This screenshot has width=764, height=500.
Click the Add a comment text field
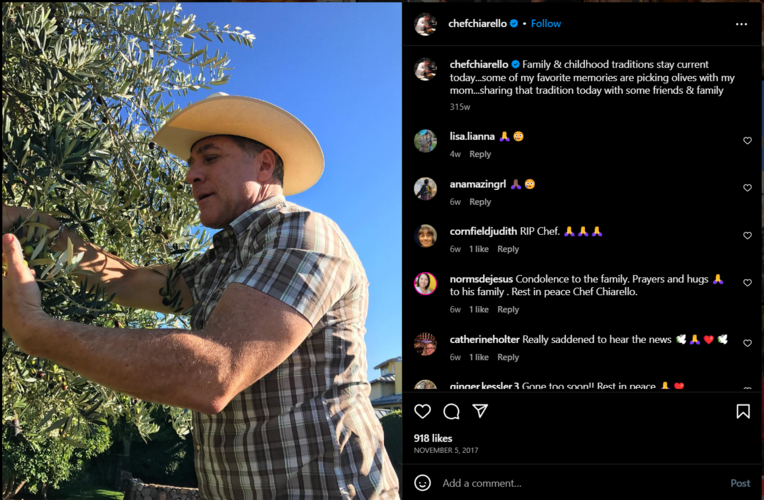pyautogui.click(x=580, y=483)
